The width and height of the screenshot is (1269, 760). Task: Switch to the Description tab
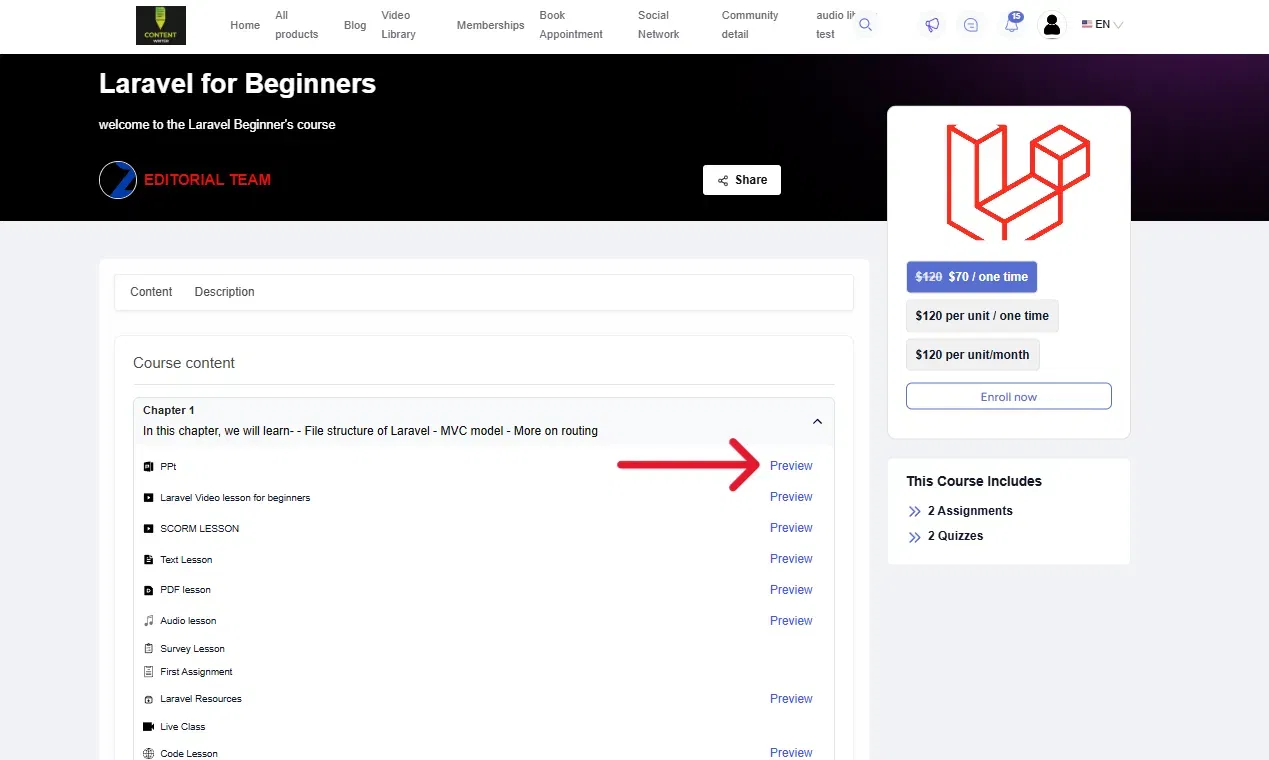click(224, 292)
